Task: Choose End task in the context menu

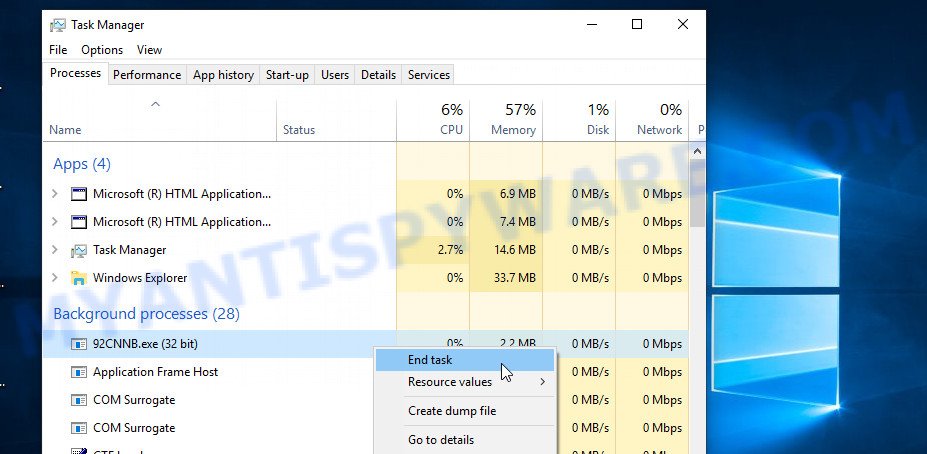Action: coord(465,359)
